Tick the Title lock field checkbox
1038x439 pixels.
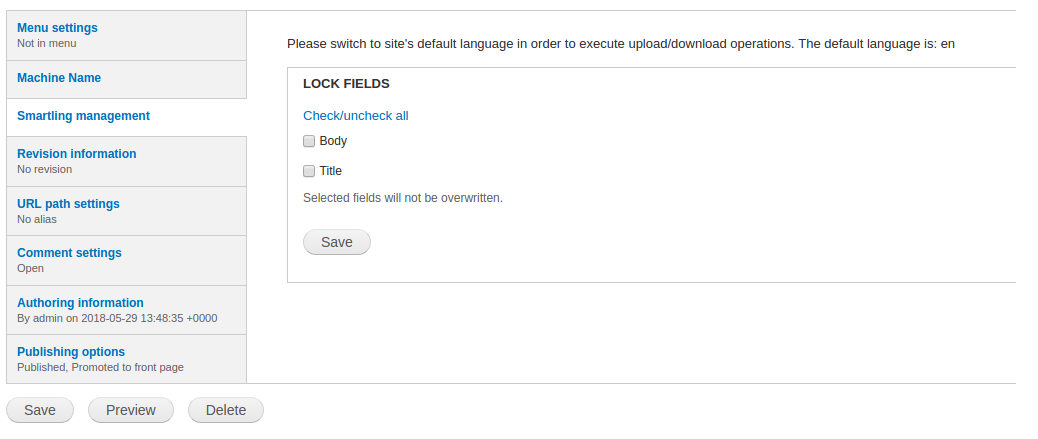[309, 171]
